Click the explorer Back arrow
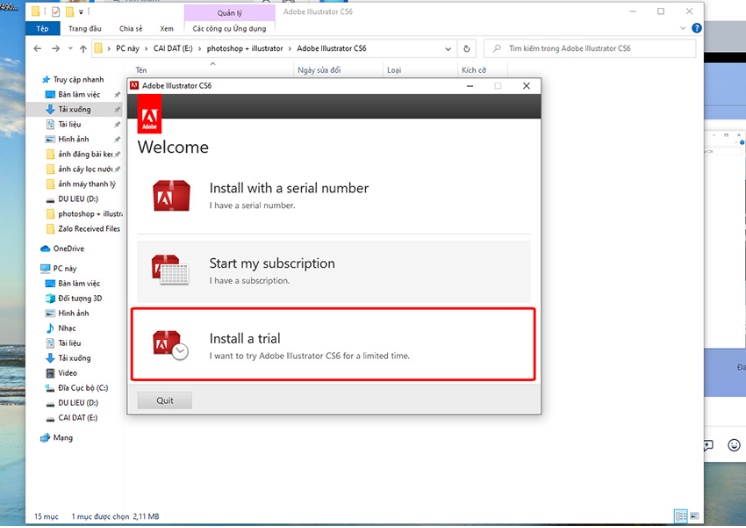Viewport: 746px width, 528px height. click(x=38, y=48)
